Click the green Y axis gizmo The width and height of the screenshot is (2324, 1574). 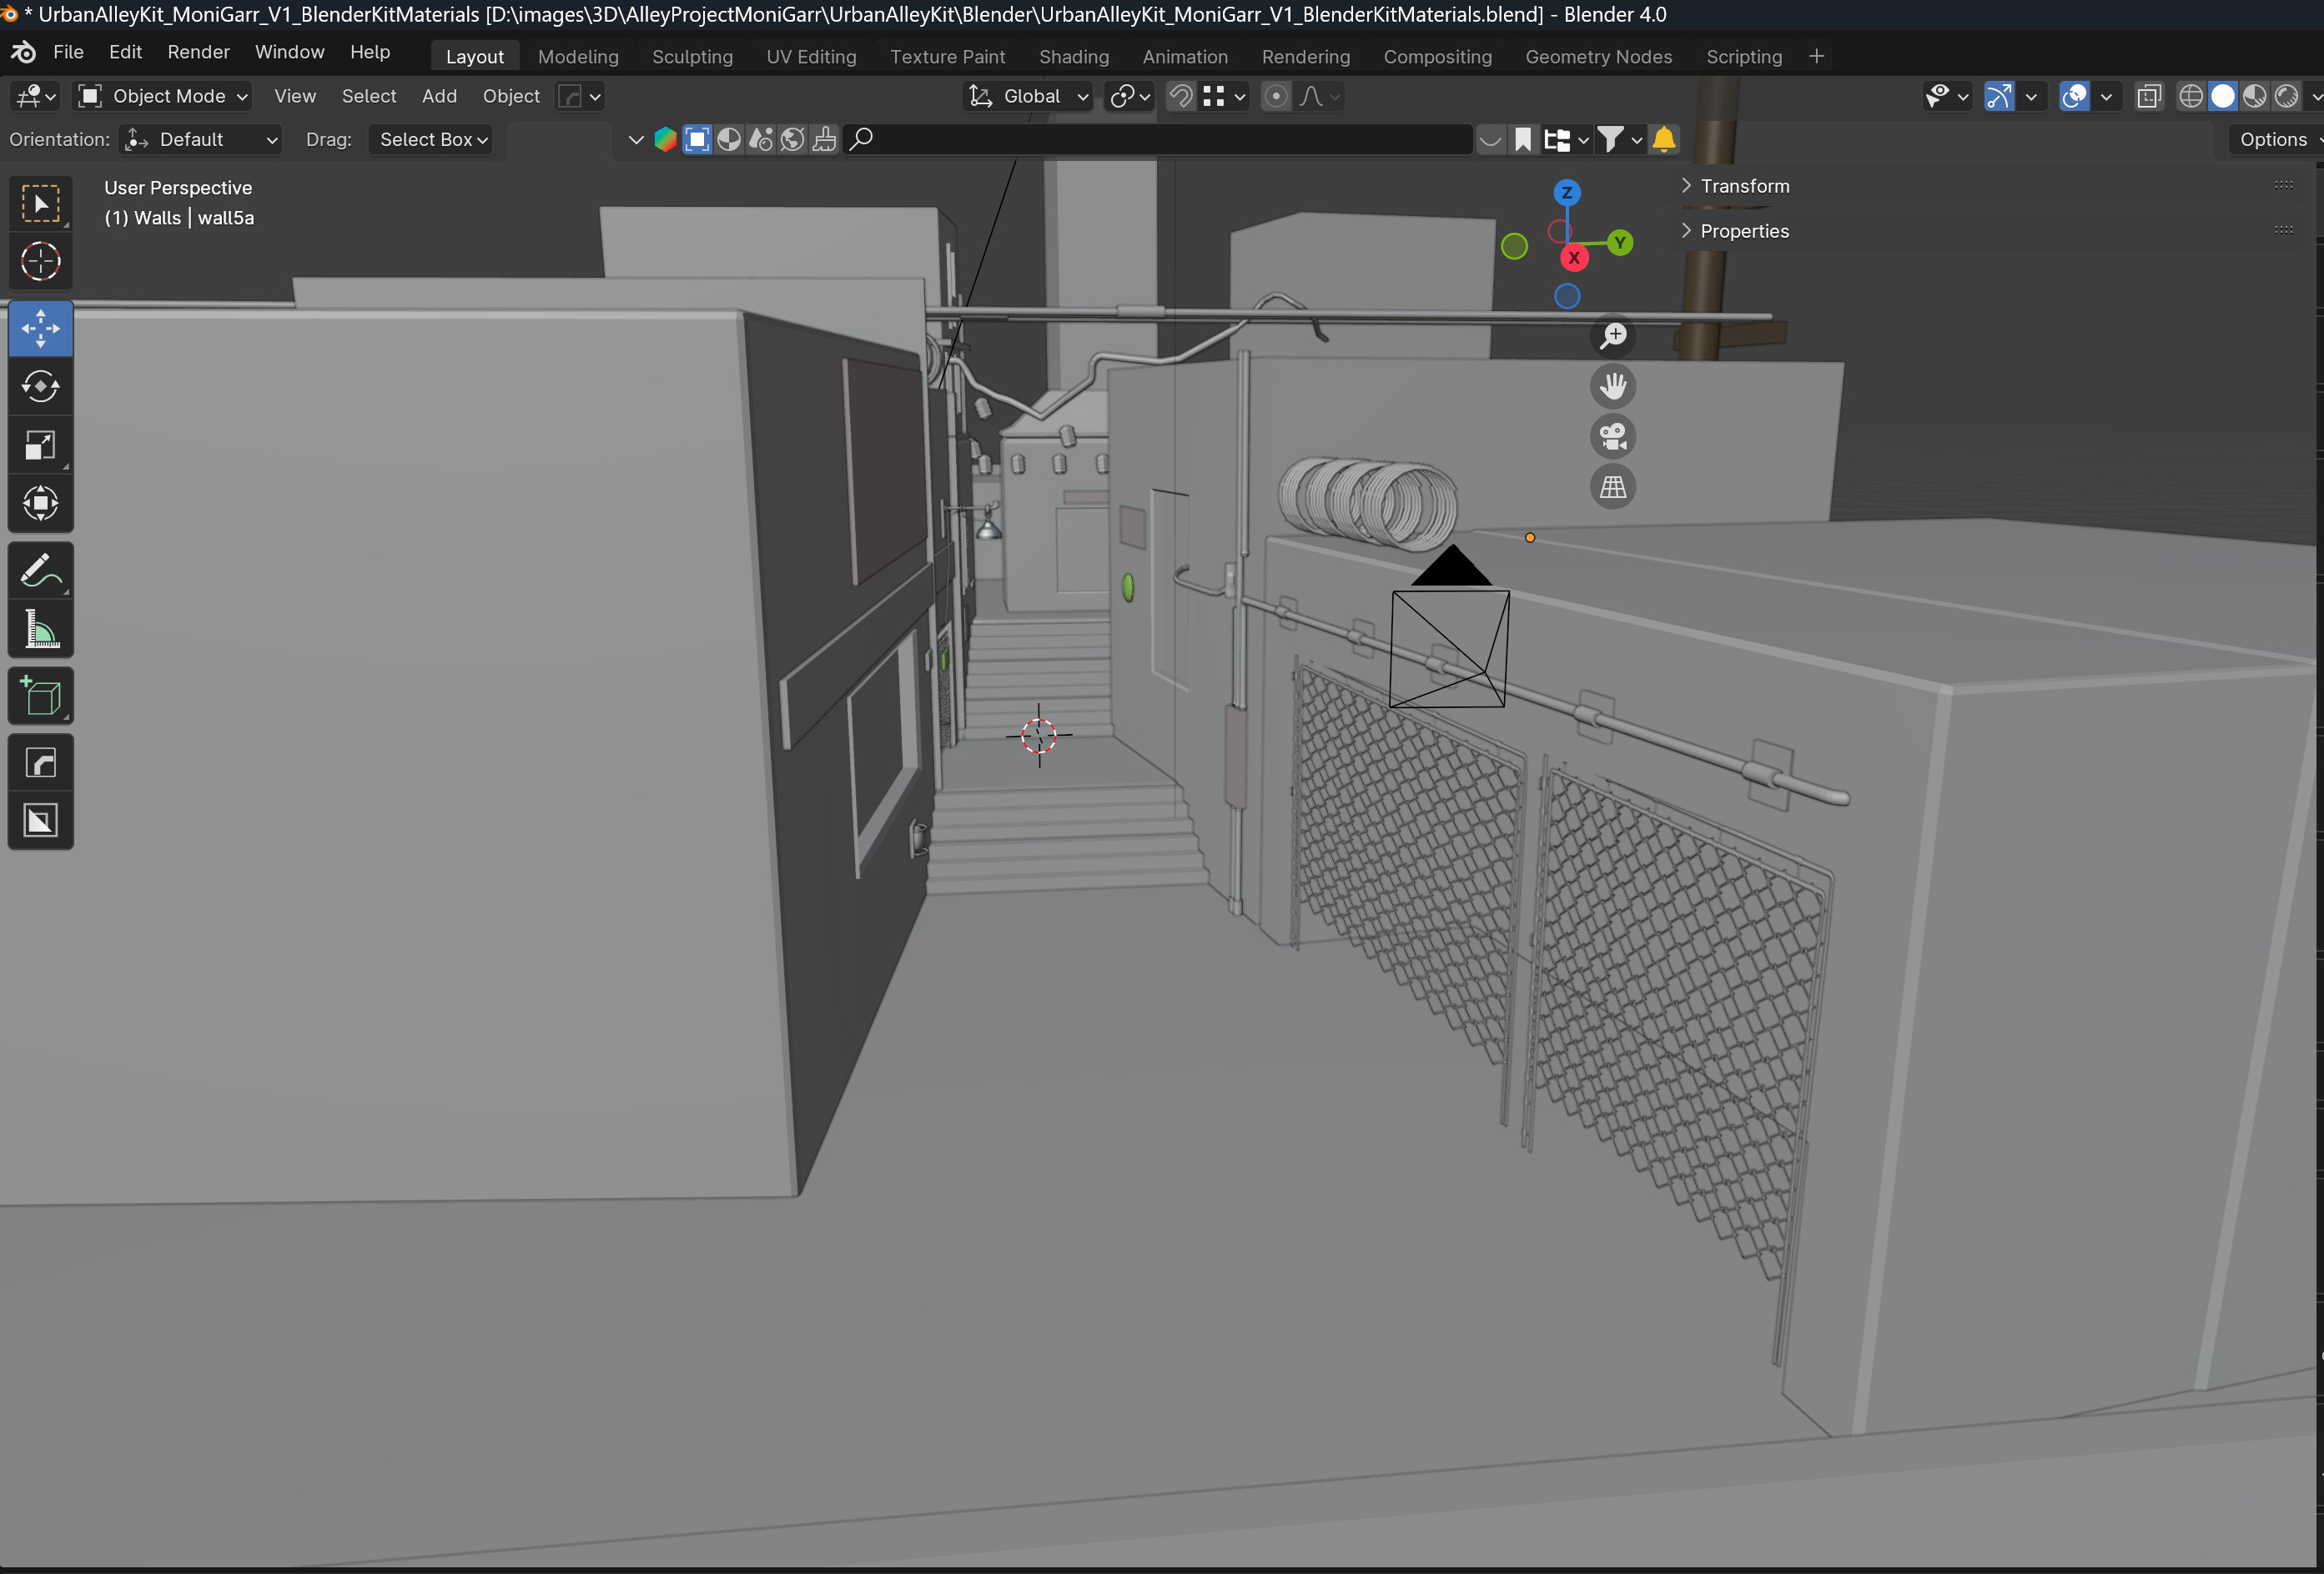[1620, 243]
